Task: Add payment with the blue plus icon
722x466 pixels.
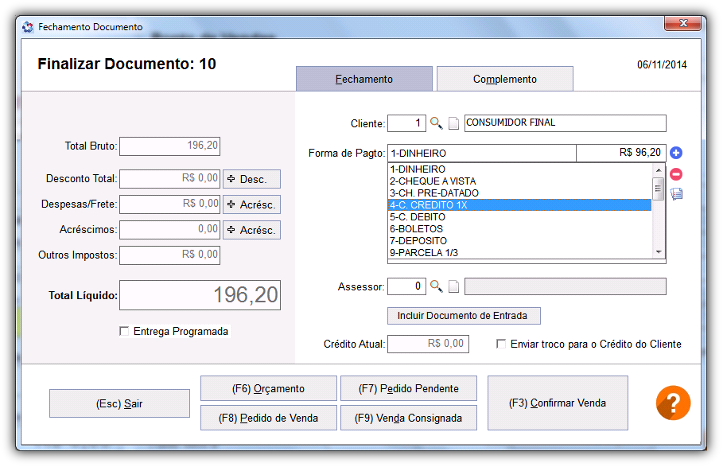Action: point(675,152)
